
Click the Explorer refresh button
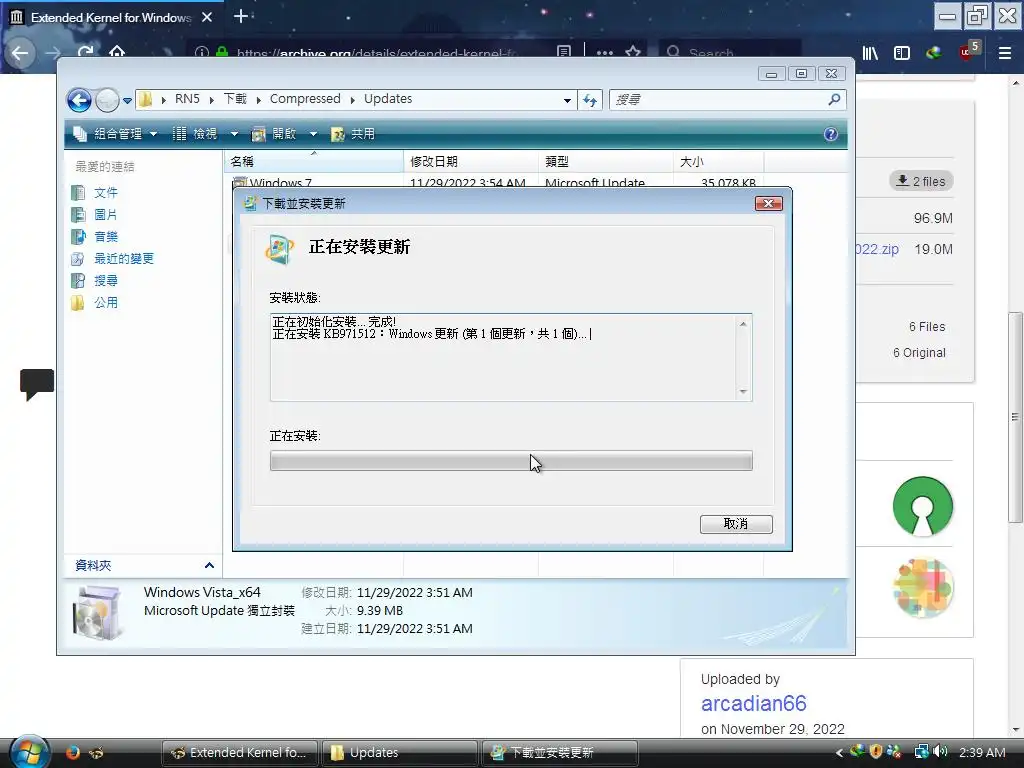[x=590, y=100]
